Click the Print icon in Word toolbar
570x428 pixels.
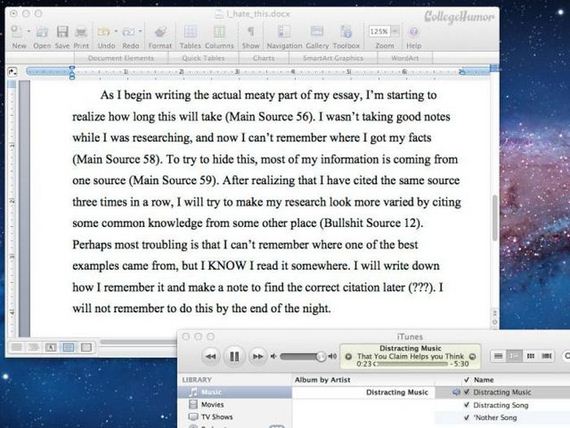coord(81,32)
